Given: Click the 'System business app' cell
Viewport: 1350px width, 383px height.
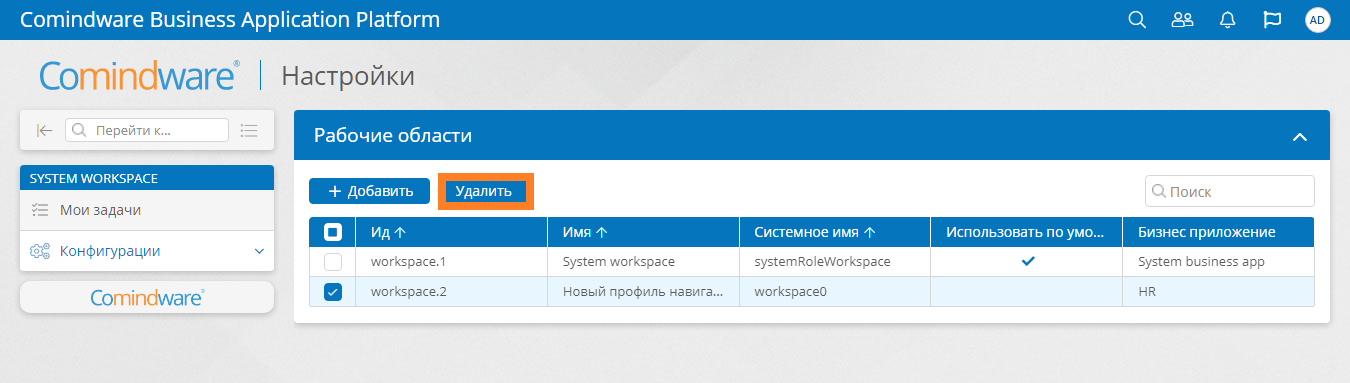Looking at the screenshot, I should (x=1219, y=262).
